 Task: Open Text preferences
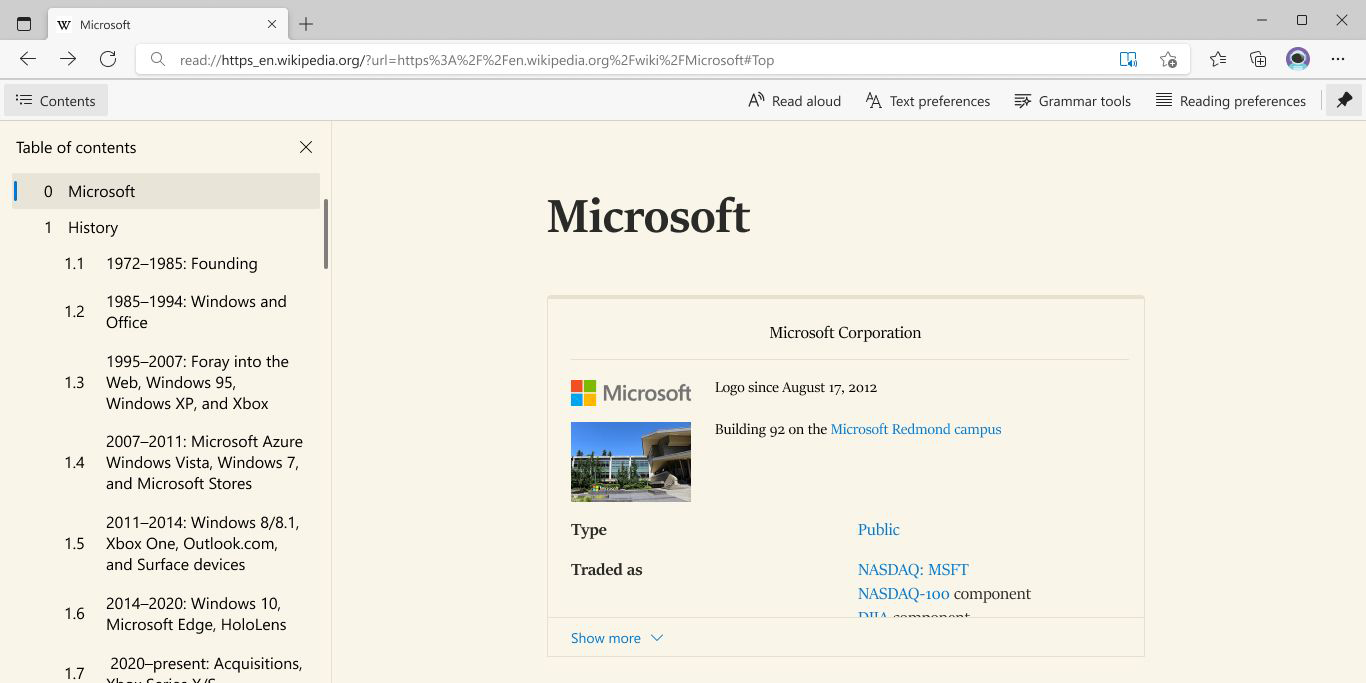(x=927, y=100)
